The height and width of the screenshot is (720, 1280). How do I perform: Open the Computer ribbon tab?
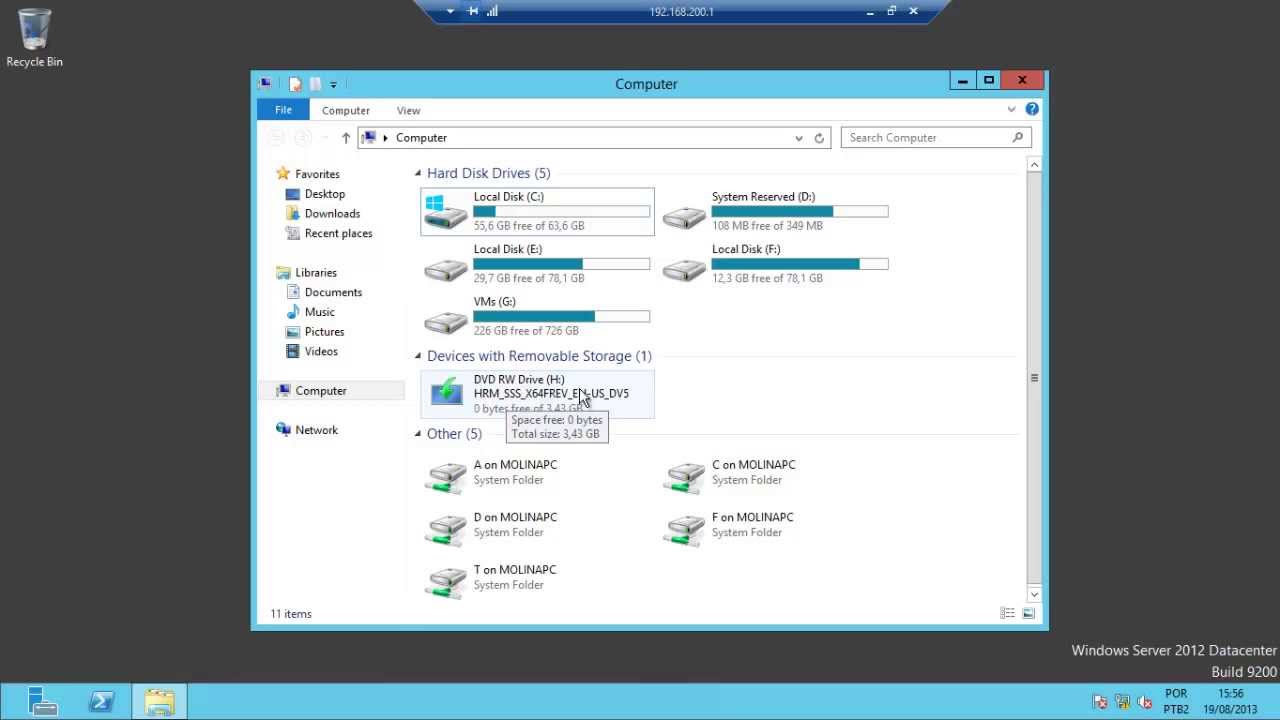(x=346, y=110)
